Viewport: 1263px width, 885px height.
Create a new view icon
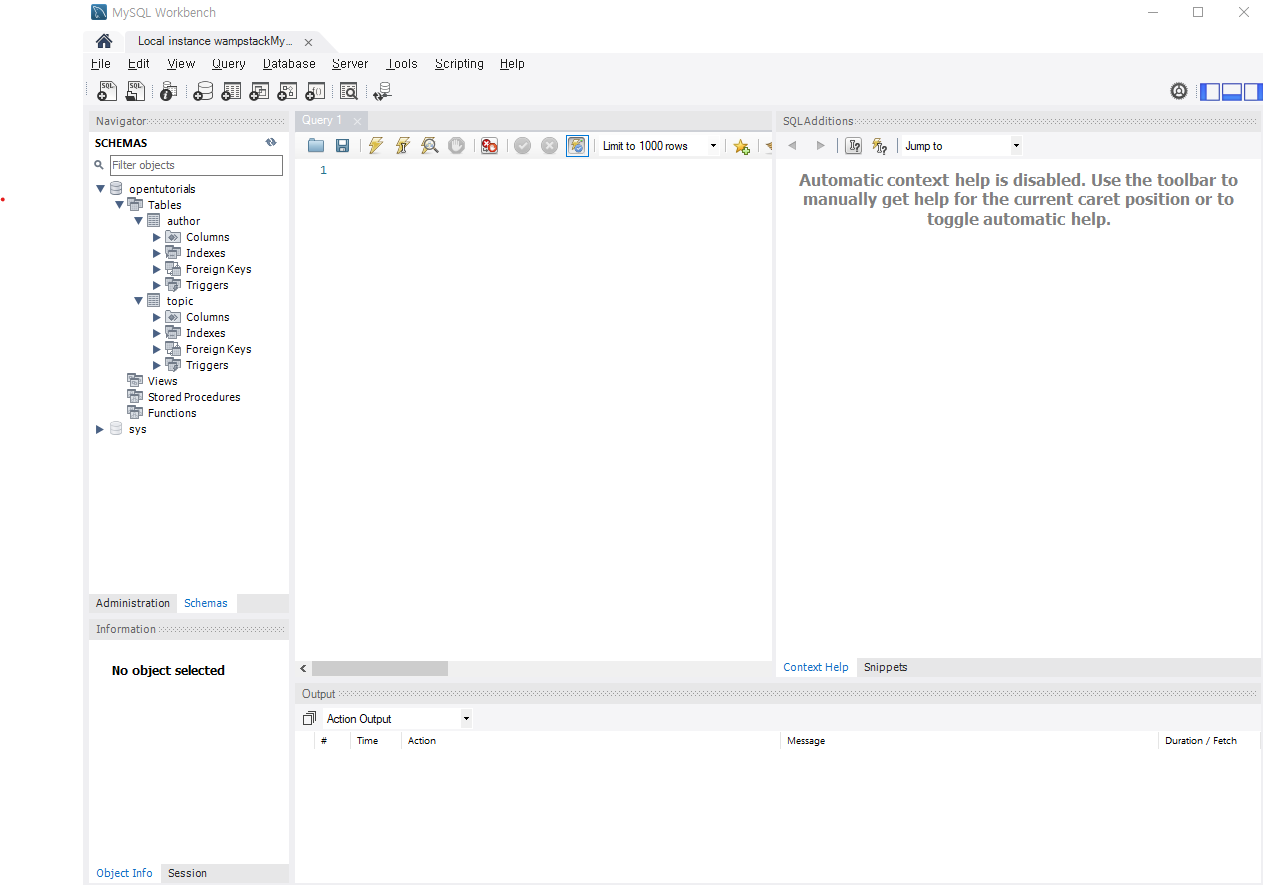(x=259, y=91)
